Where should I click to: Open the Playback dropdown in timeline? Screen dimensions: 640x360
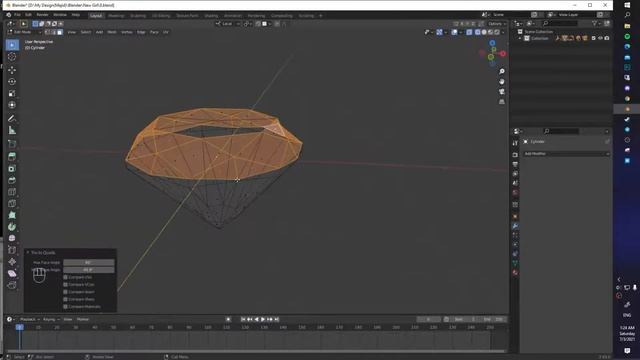point(30,319)
